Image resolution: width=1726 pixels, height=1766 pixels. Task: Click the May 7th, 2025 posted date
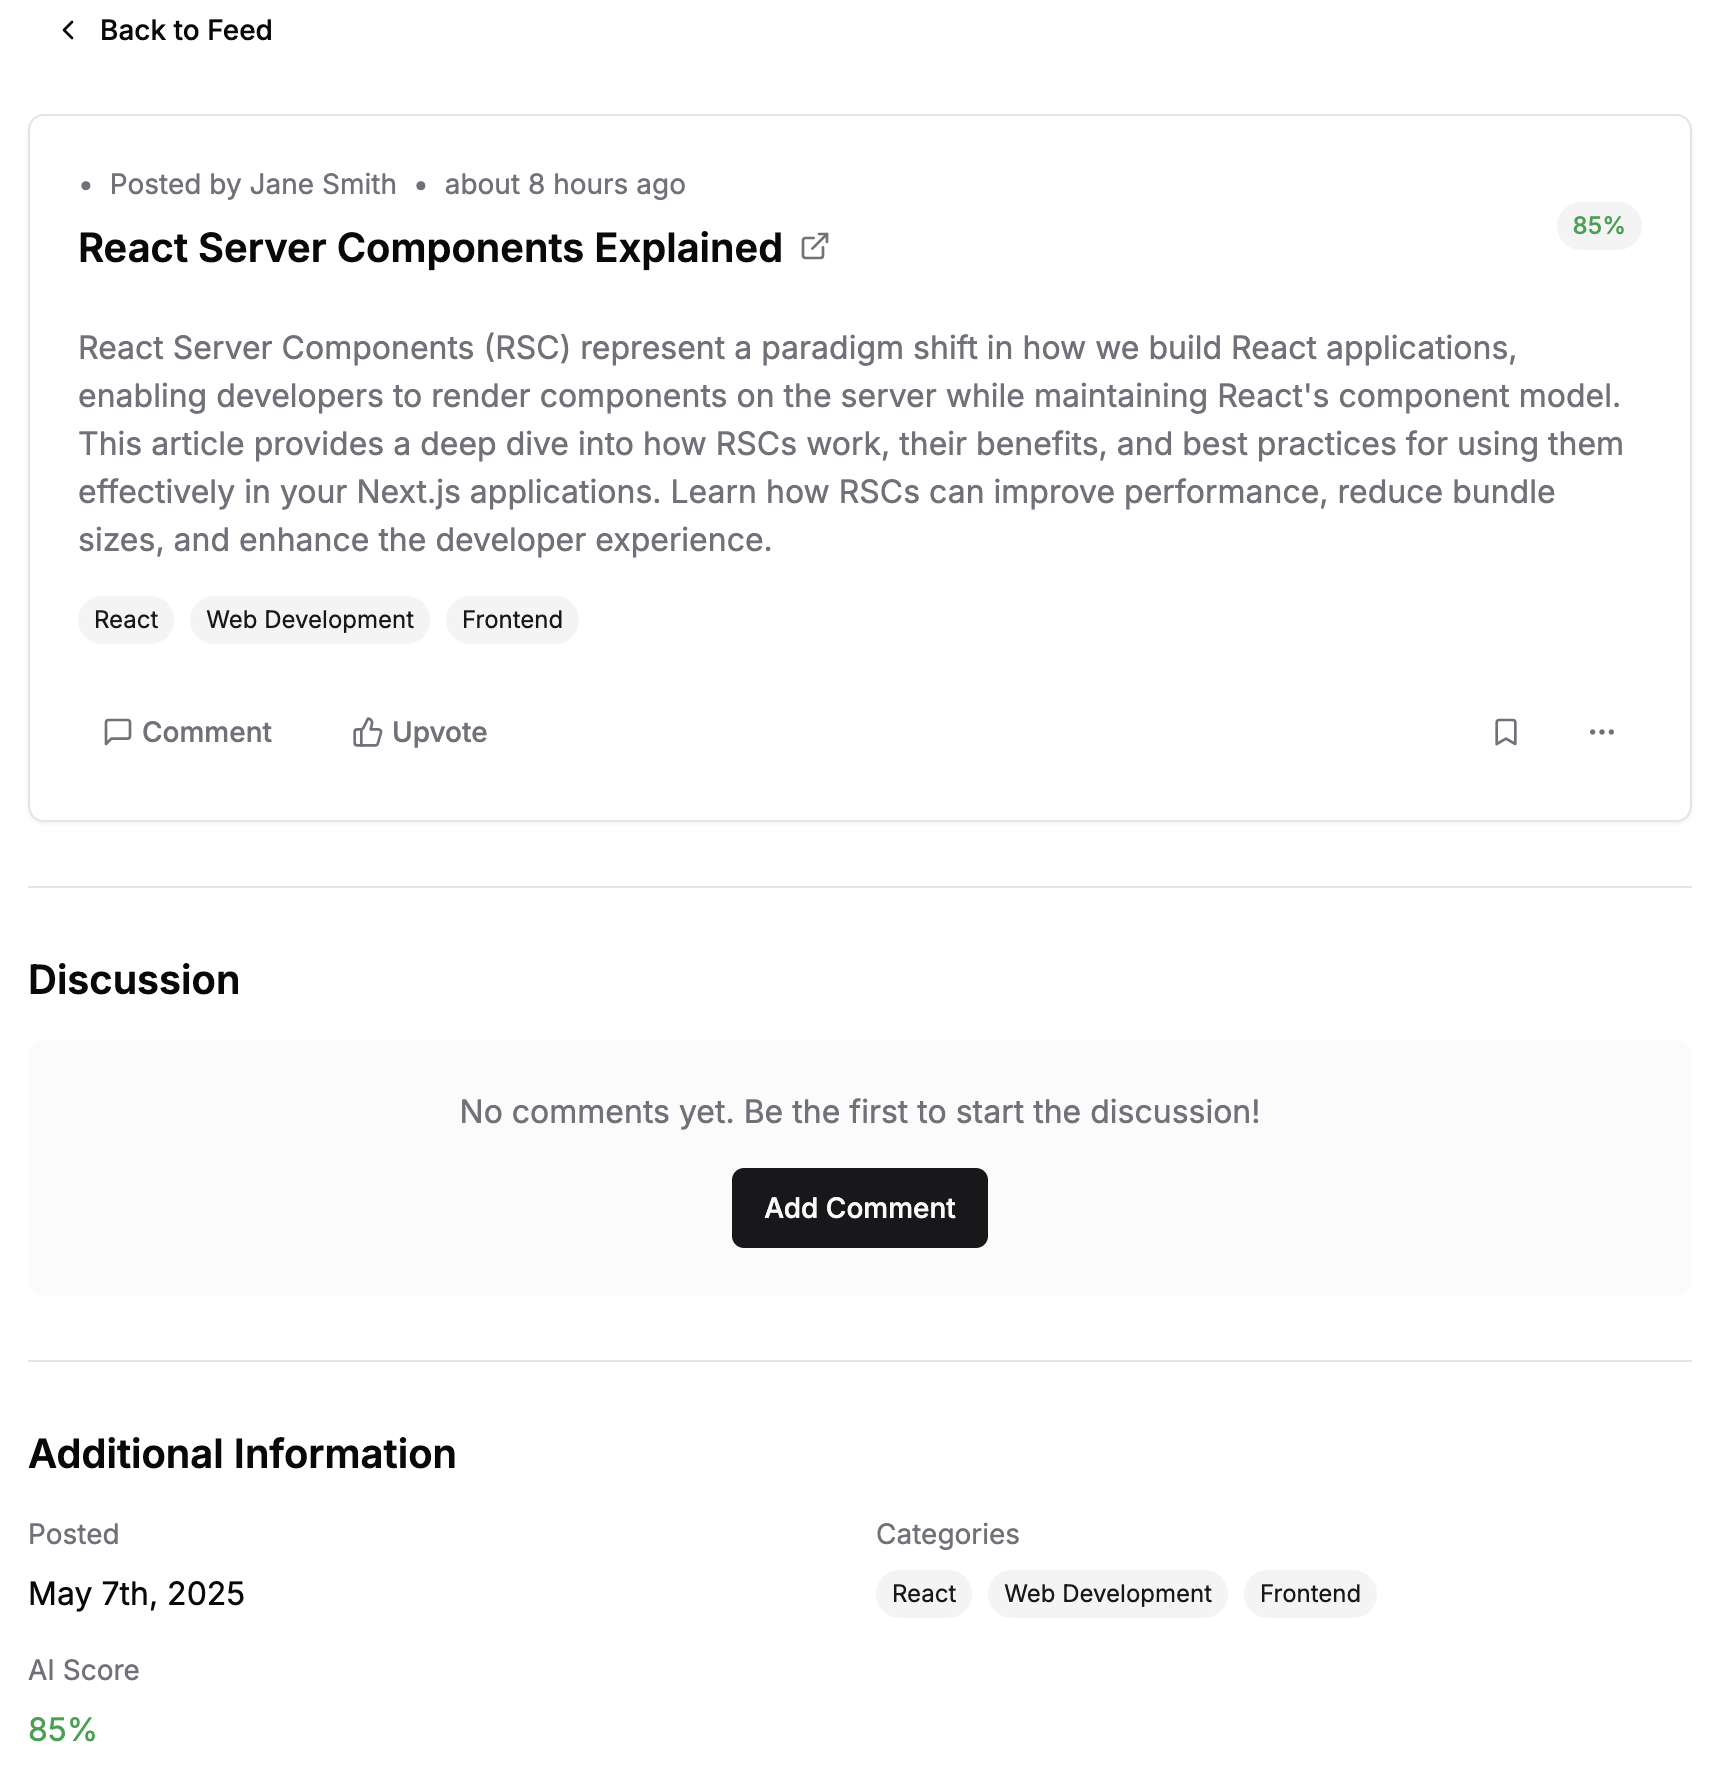(136, 1594)
